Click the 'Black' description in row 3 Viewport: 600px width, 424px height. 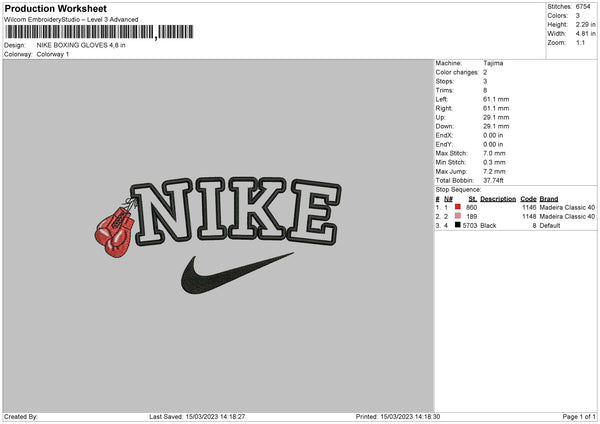(488, 226)
